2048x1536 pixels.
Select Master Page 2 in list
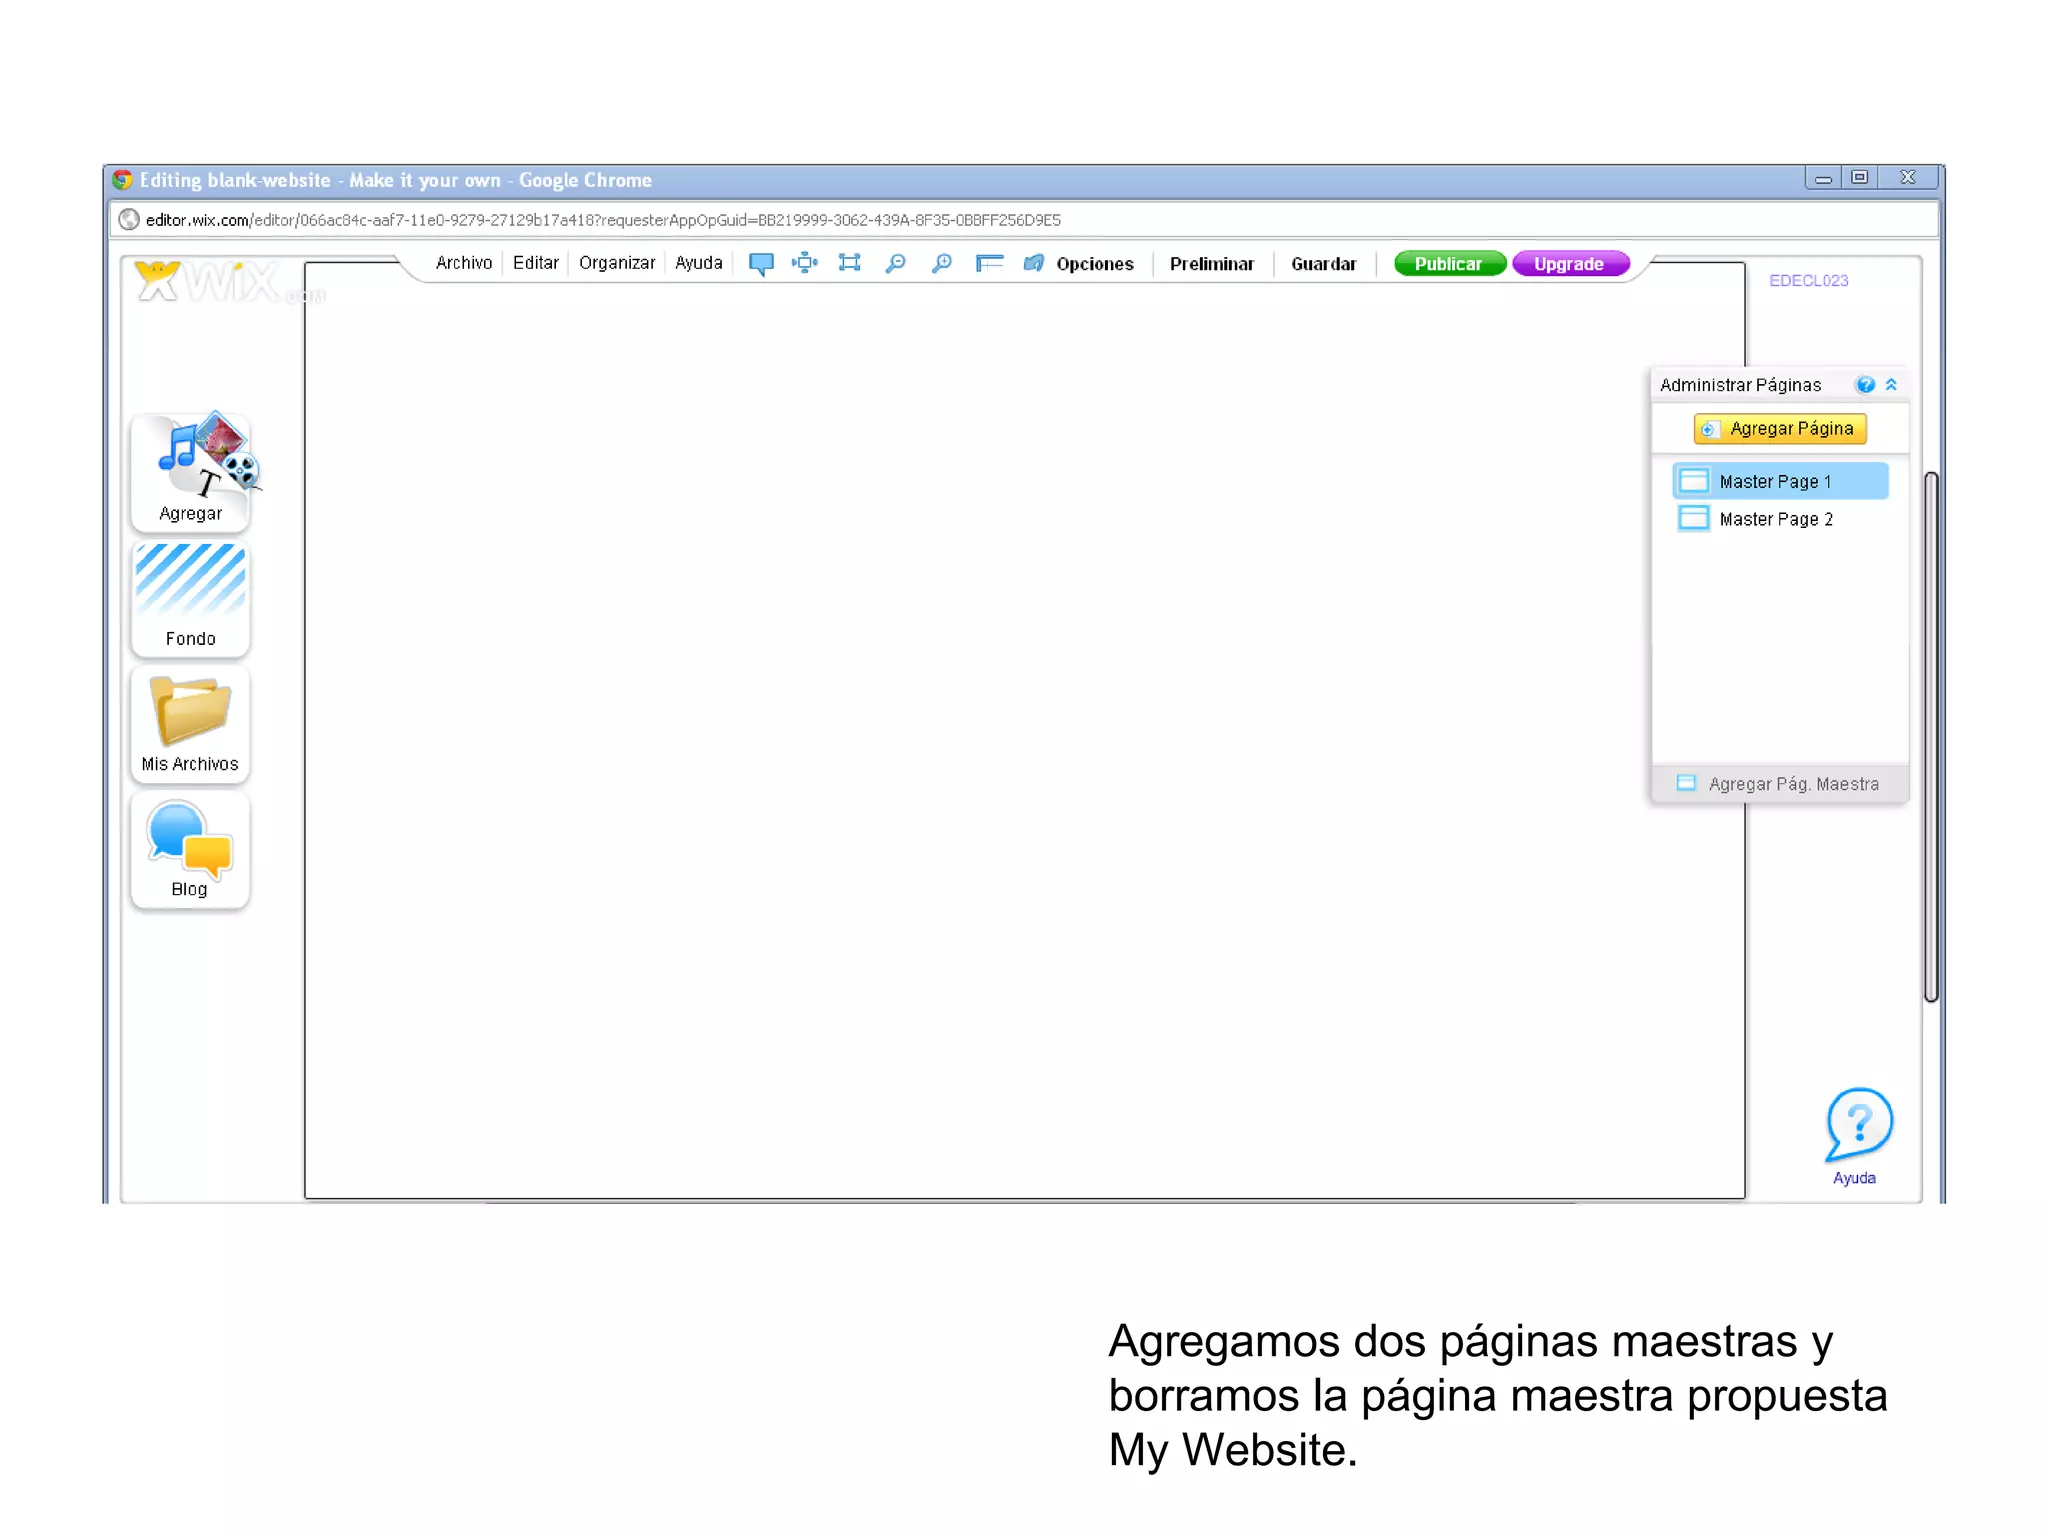(x=1775, y=519)
